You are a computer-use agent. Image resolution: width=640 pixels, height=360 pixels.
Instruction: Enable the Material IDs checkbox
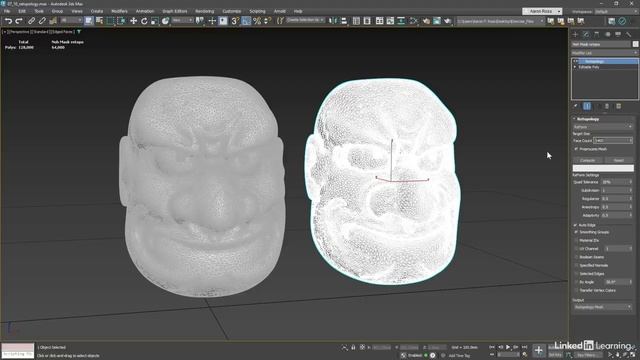point(577,241)
